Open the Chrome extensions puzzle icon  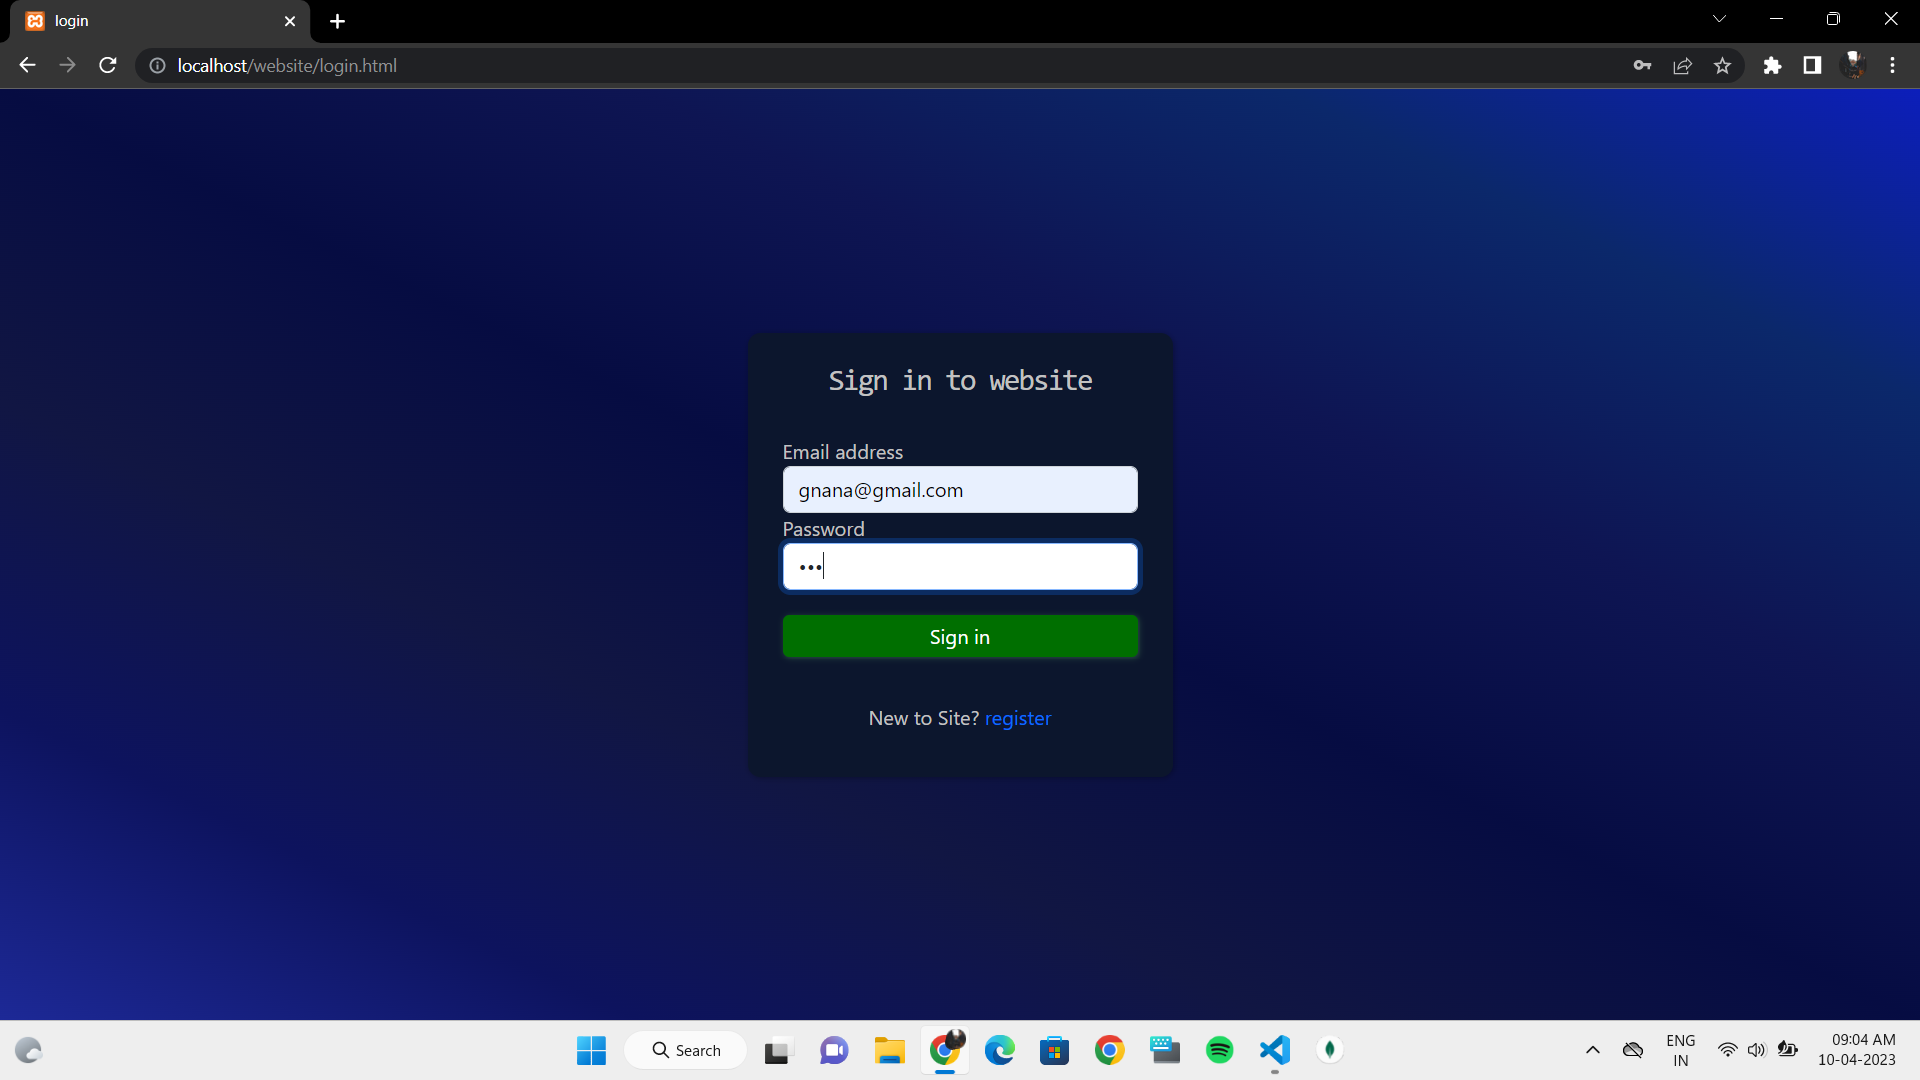pos(1772,65)
